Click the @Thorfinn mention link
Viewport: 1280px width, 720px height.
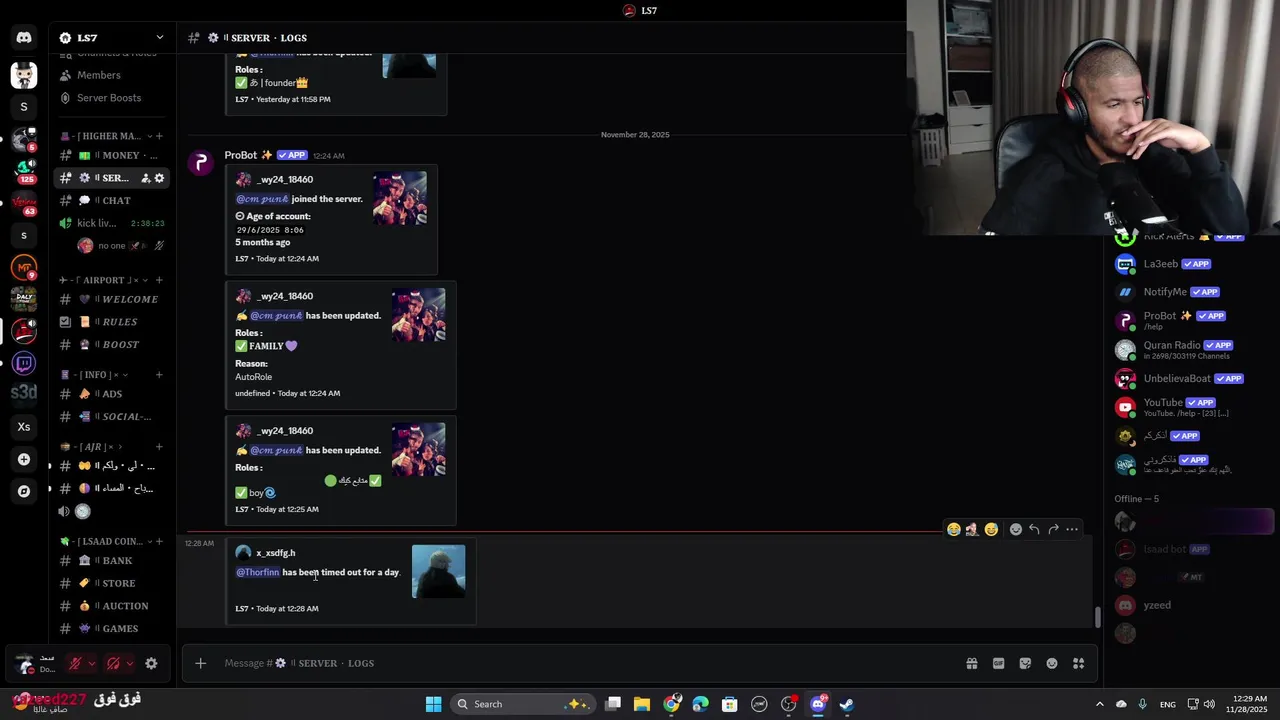point(258,572)
